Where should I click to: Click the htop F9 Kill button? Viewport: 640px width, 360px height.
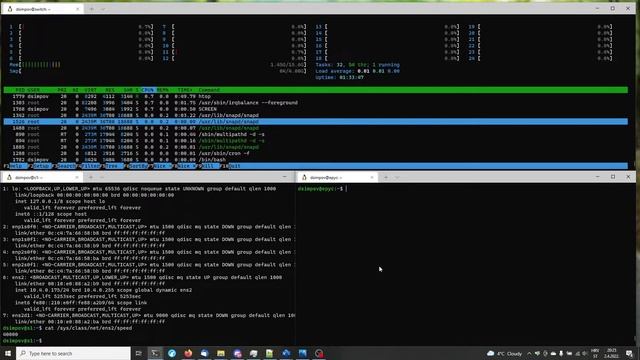tap(208, 166)
